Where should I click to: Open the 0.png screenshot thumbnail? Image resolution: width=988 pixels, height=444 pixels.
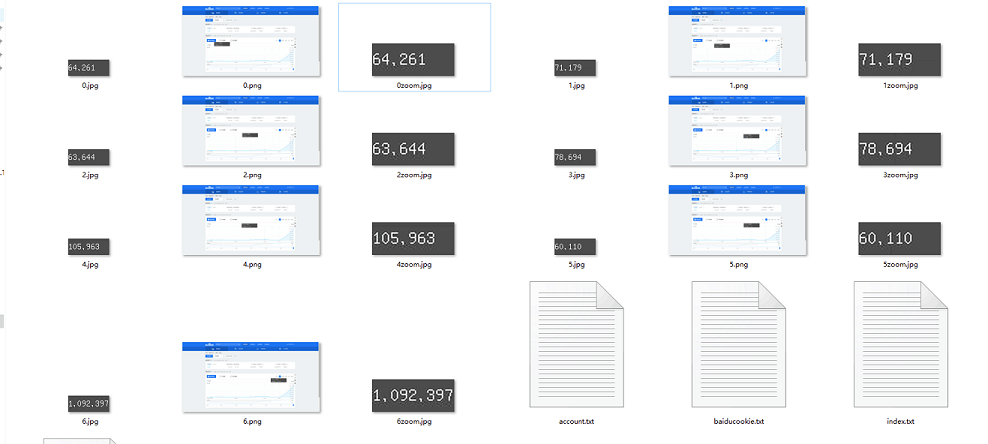251,42
